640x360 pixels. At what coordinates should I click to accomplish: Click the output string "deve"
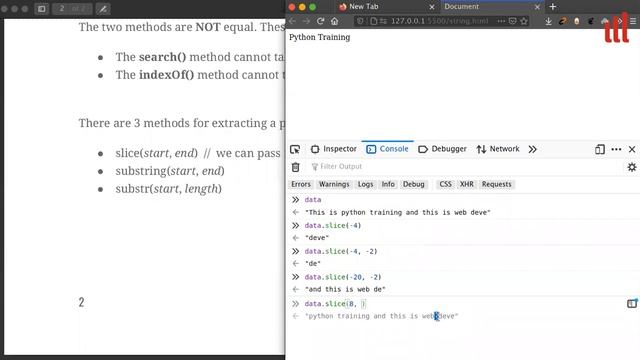click(x=317, y=238)
